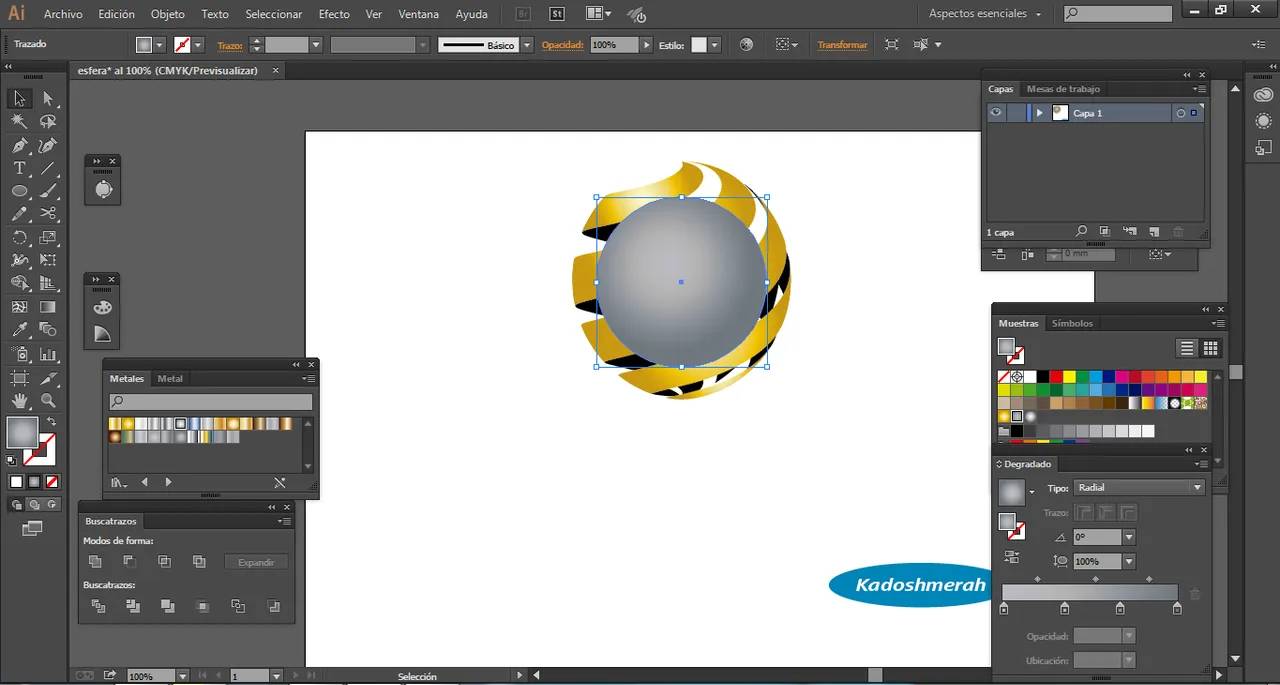
Task: Toggle the lock column for Capa 1
Action: pos(1016,113)
